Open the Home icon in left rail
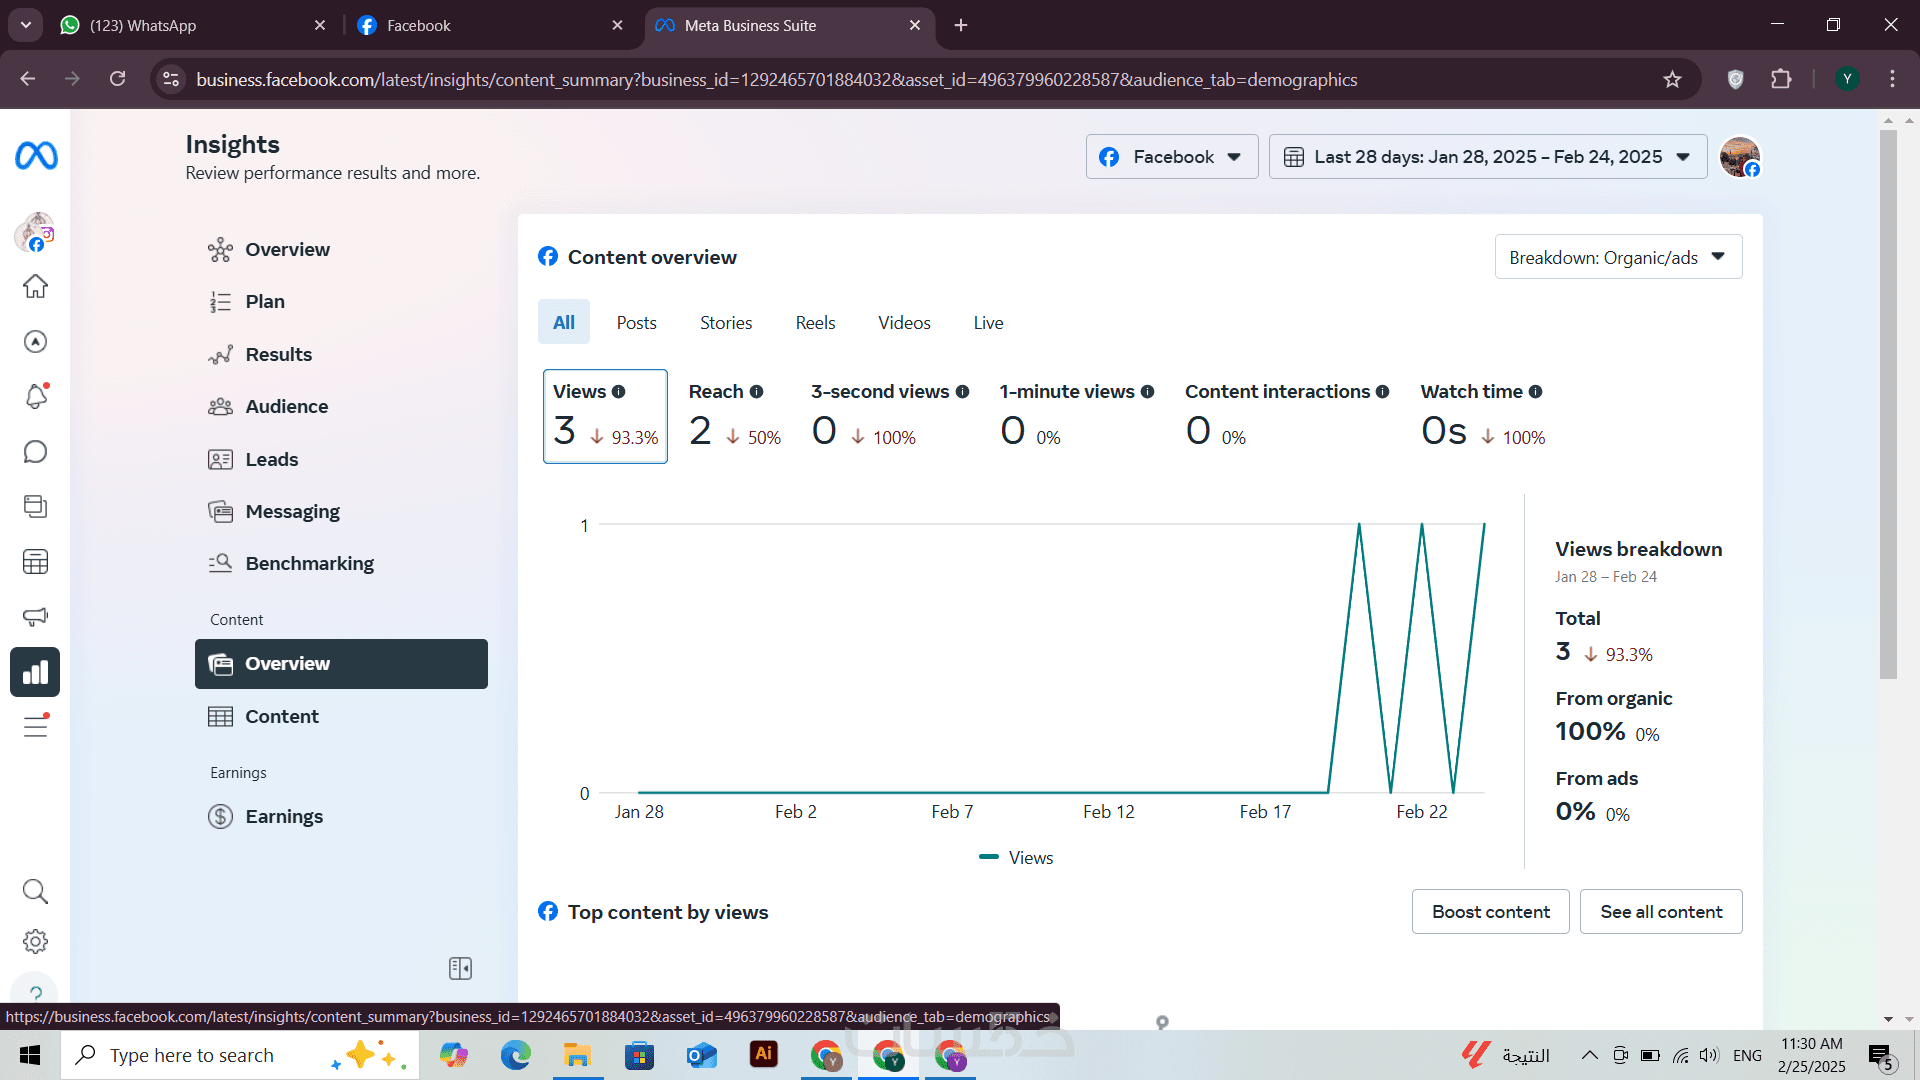The width and height of the screenshot is (1920, 1080). click(x=35, y=287)
